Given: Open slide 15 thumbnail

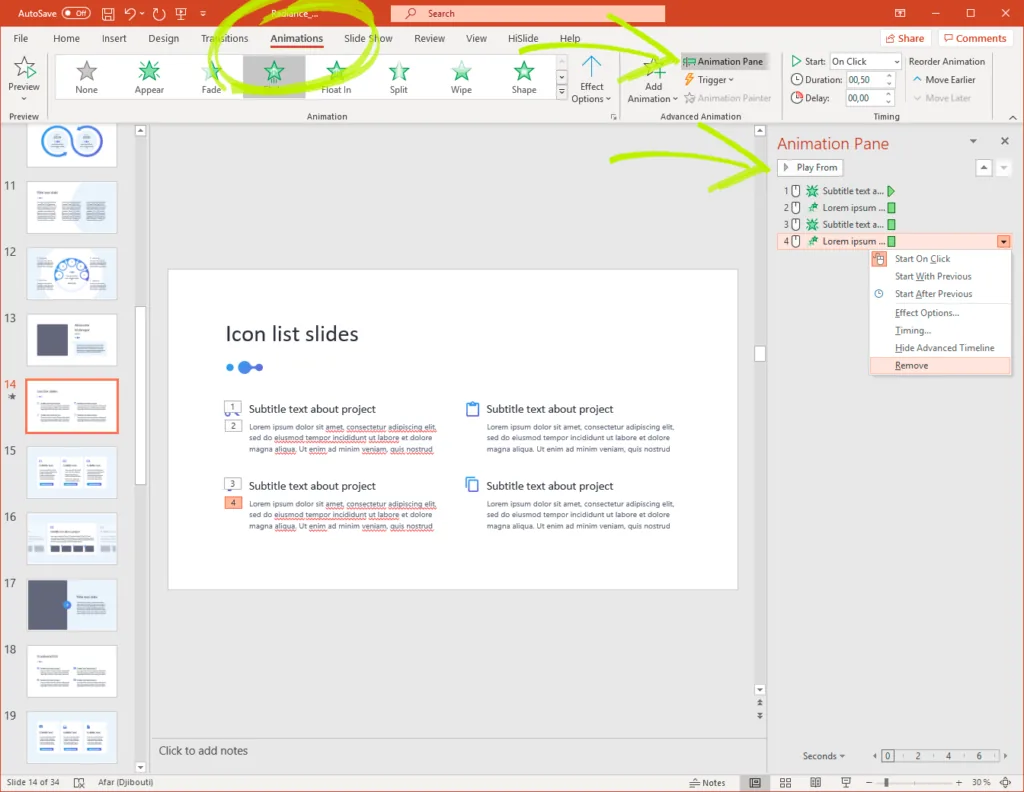Looking at the screenshot, I should [x=72, y=472].
